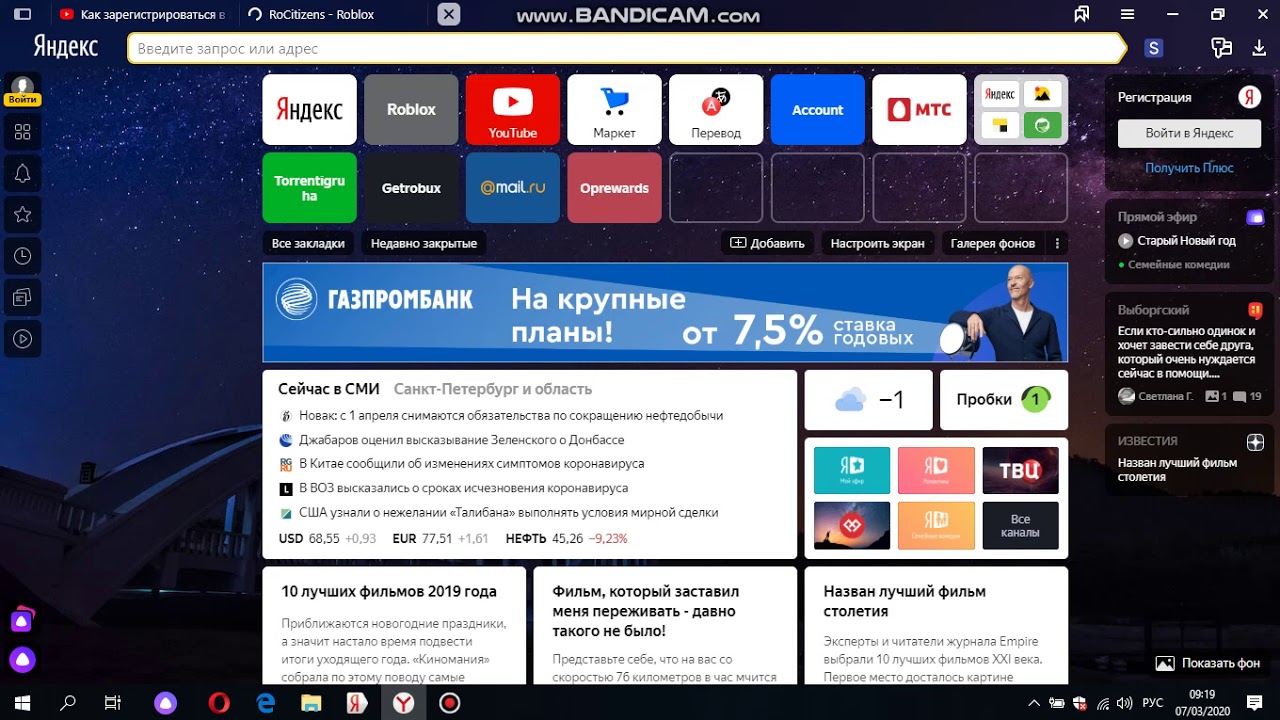Open the USD exchange rate 68,55
The height and width of the screenshot is (720, 1280).
(327, 538)
